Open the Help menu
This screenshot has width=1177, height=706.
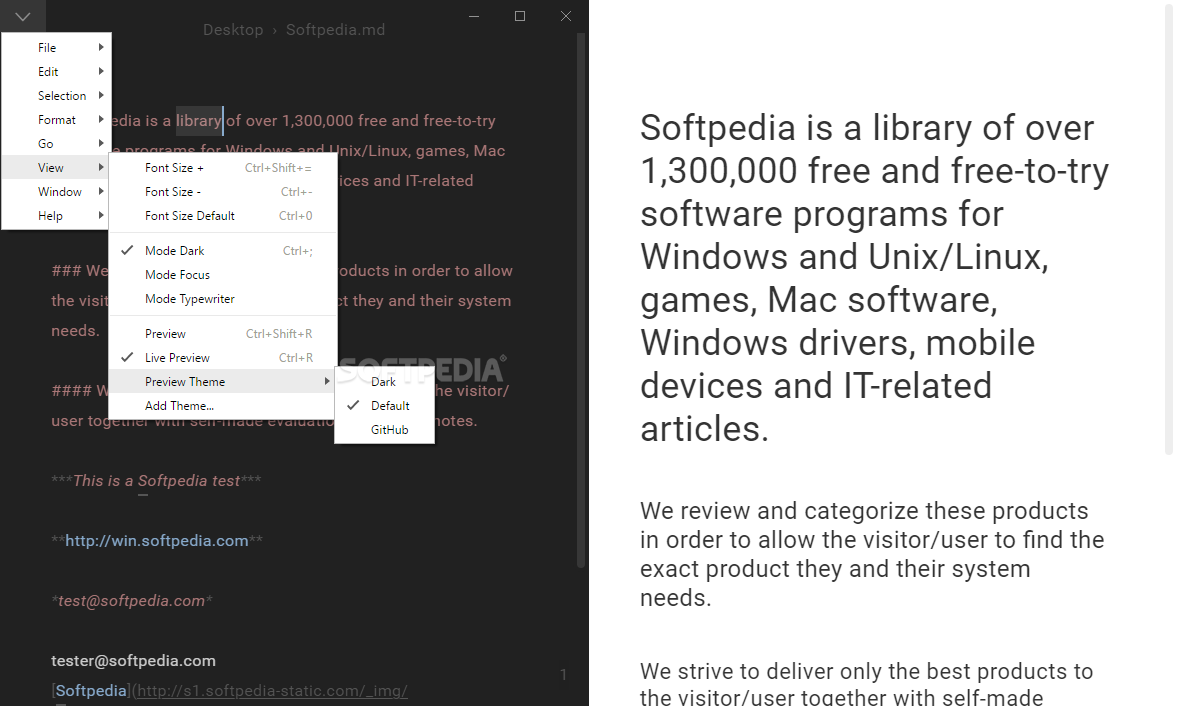[x=56, y=215]
